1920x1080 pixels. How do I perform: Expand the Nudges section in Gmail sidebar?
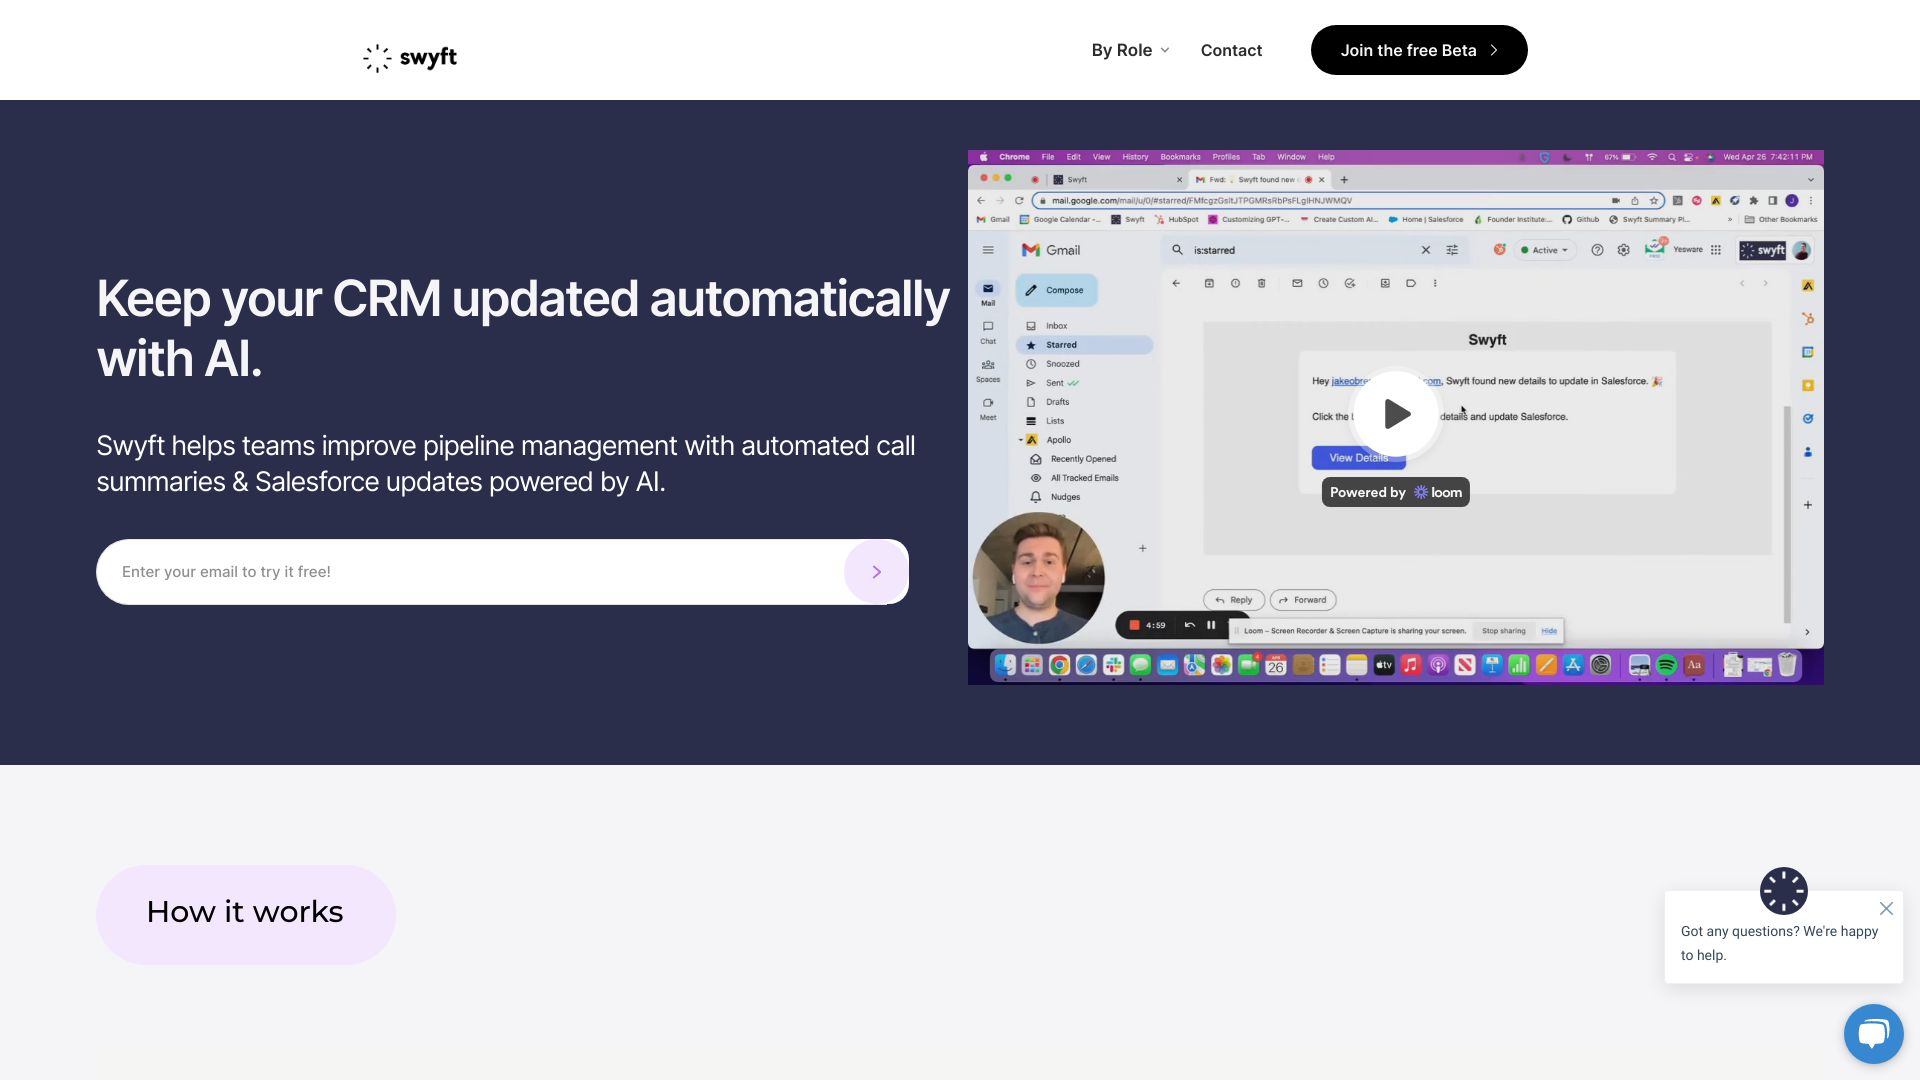pyautogui.click(x=1065, y=497)
